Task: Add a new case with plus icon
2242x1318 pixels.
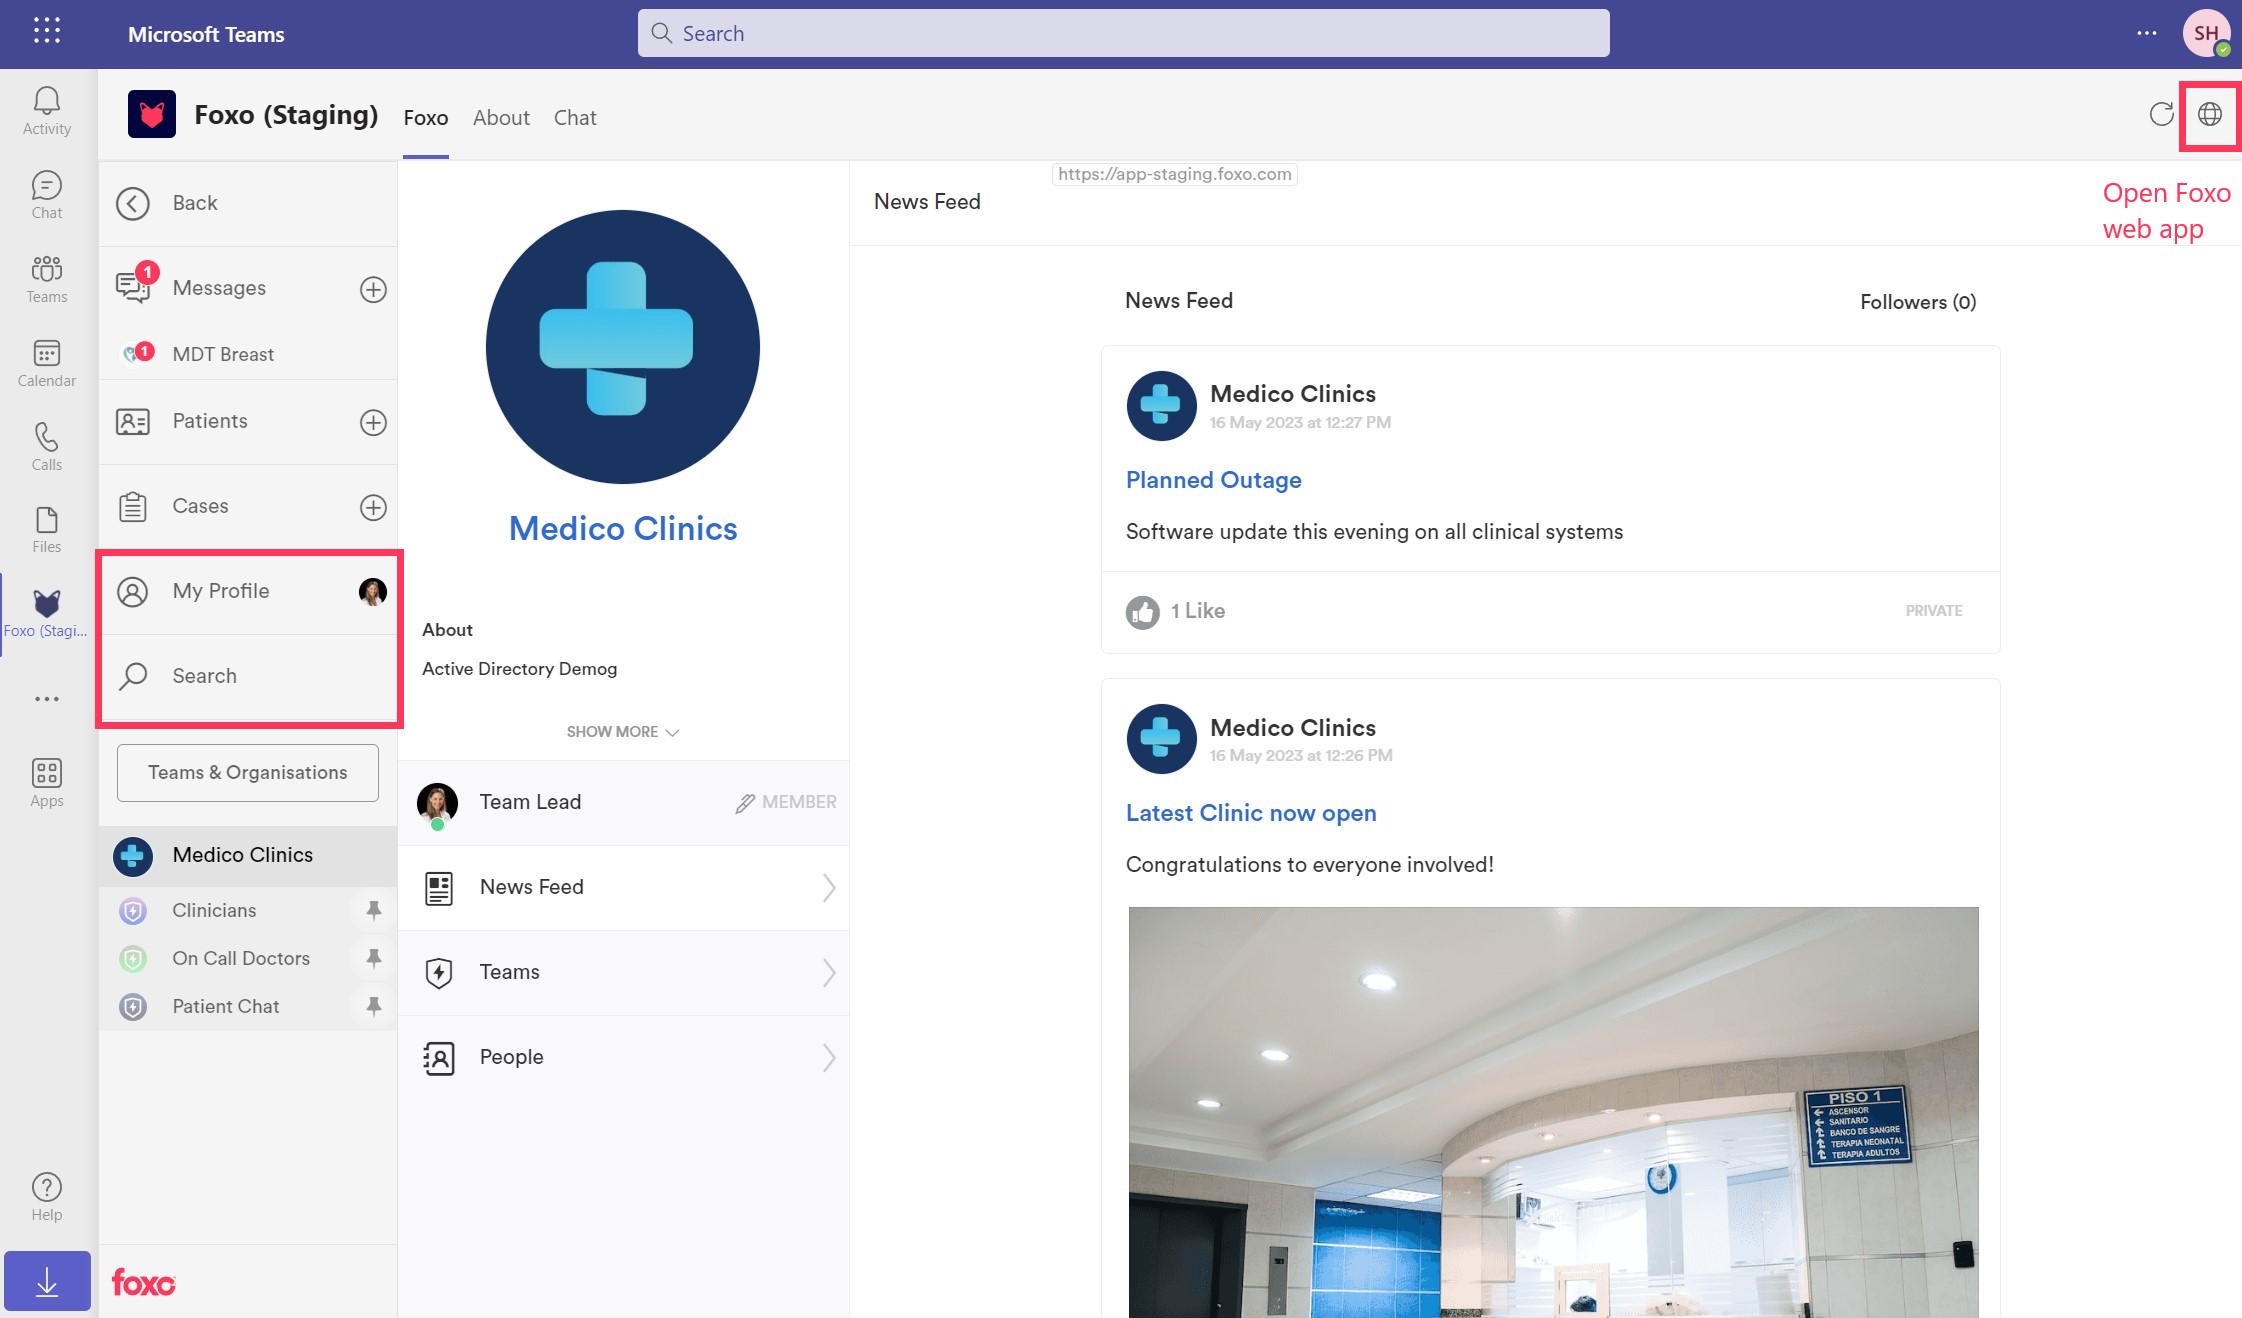Action: [x=373, y=507]
